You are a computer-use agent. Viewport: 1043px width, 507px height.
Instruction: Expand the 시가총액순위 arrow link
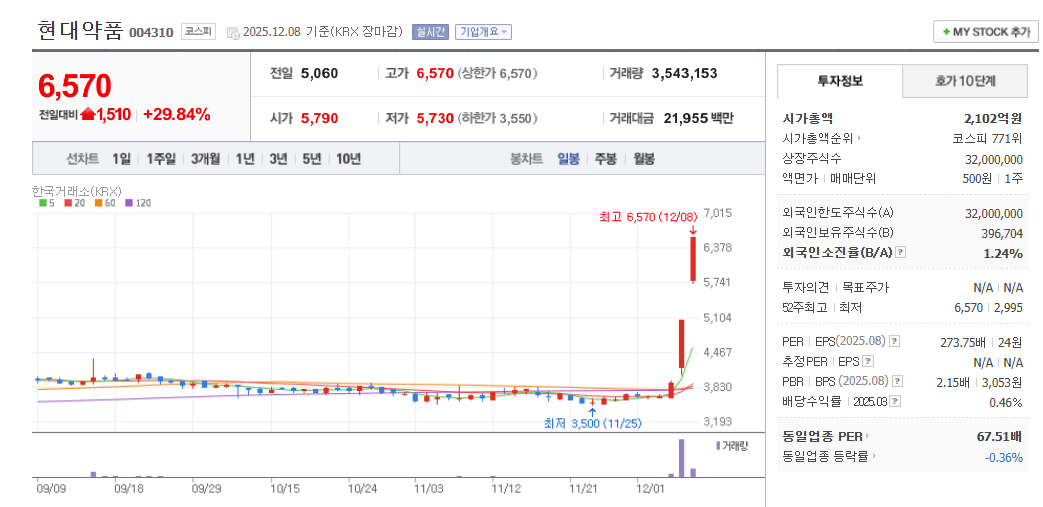coord(859,139)
